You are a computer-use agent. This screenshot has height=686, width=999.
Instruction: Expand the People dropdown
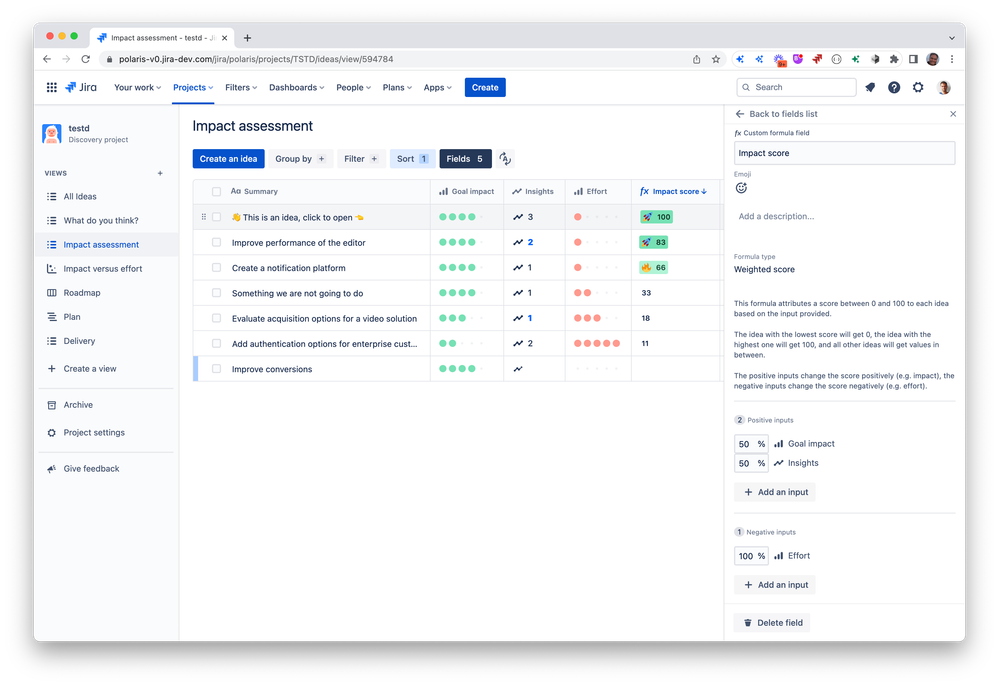(x=353, y=87)
